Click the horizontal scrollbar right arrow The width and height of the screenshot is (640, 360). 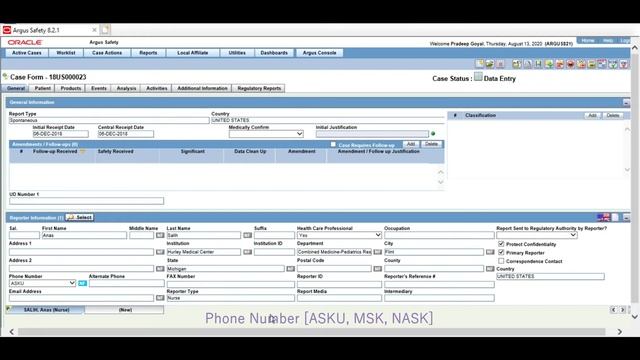pyautogui.click(x=620, y=332)
